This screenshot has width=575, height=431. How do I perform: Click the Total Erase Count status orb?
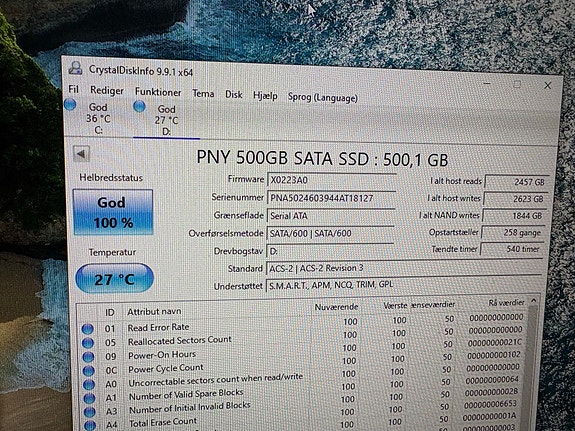(x=90, y=425)
